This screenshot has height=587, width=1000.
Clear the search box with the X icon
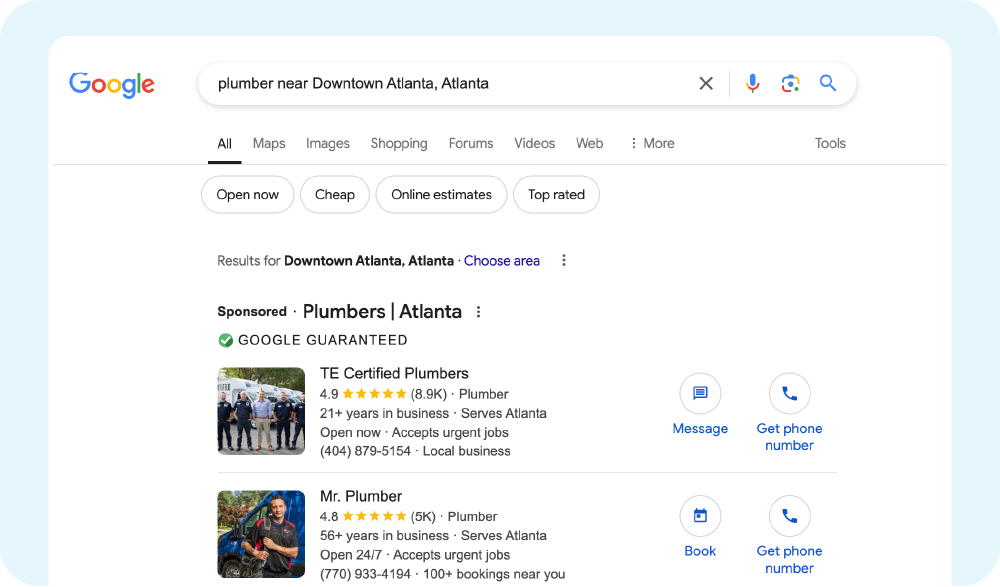(706, 83)
